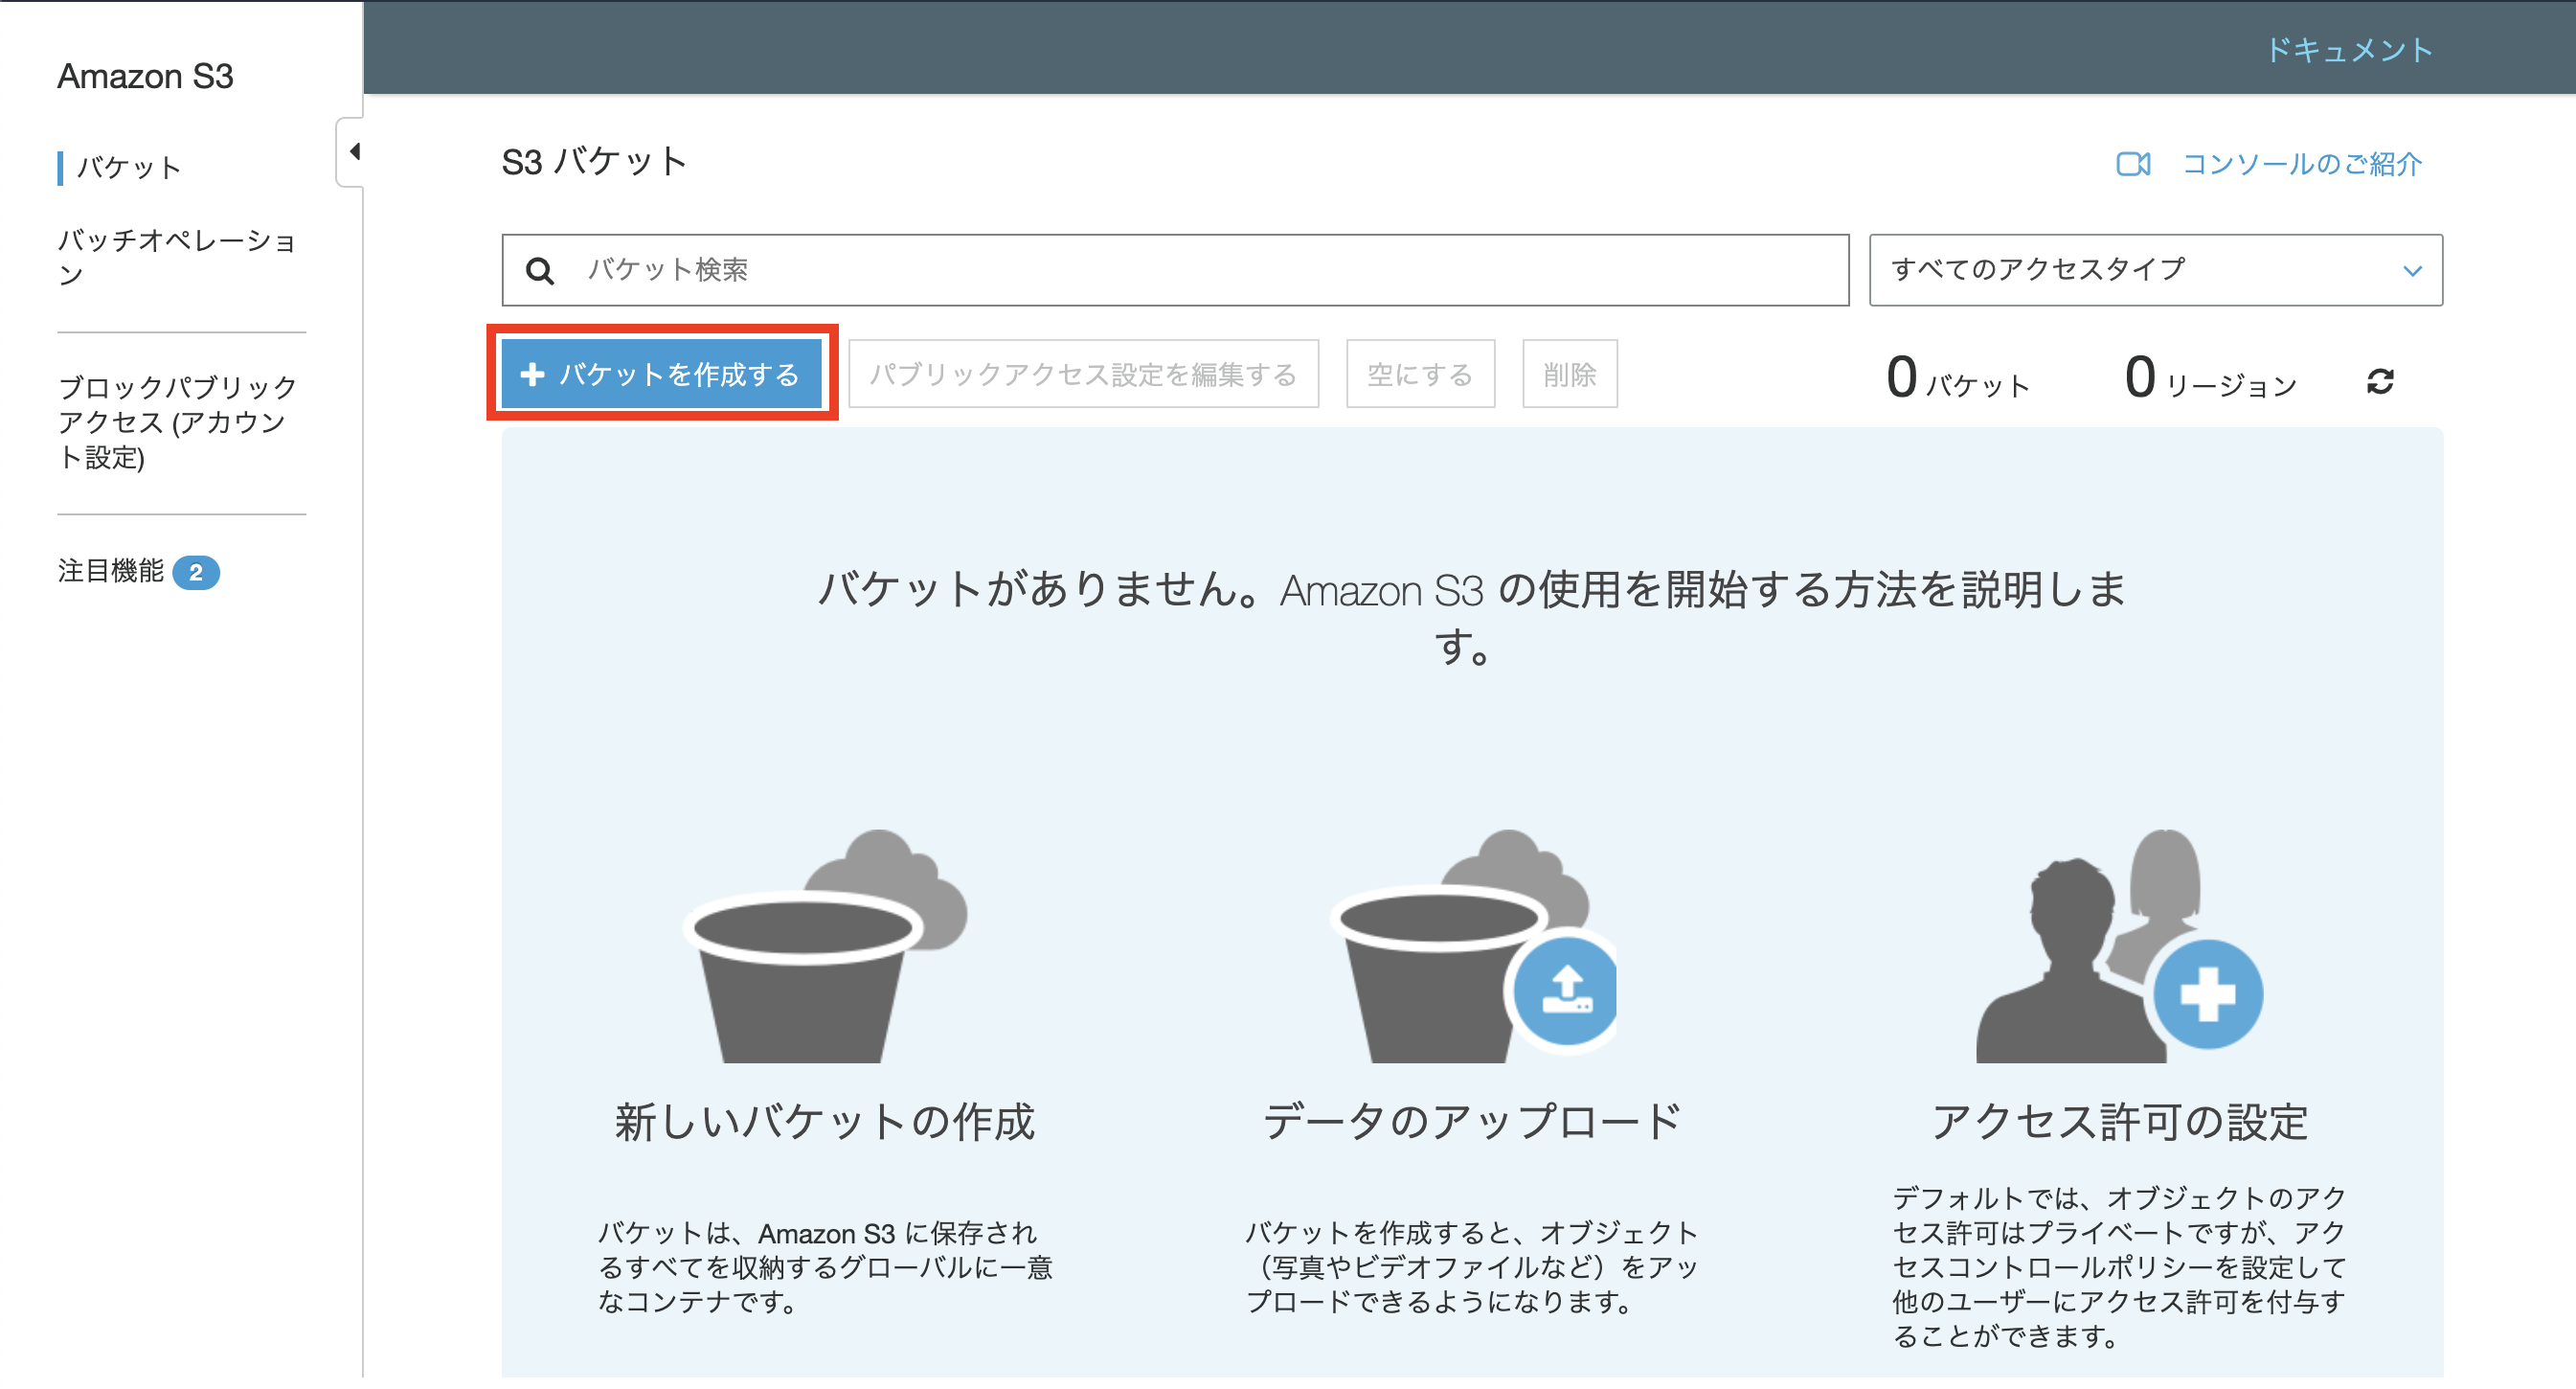This screenshot has width=2576, height=1389.
Task: Click the バケットを作成する button
Action: (x=661, y=374)
